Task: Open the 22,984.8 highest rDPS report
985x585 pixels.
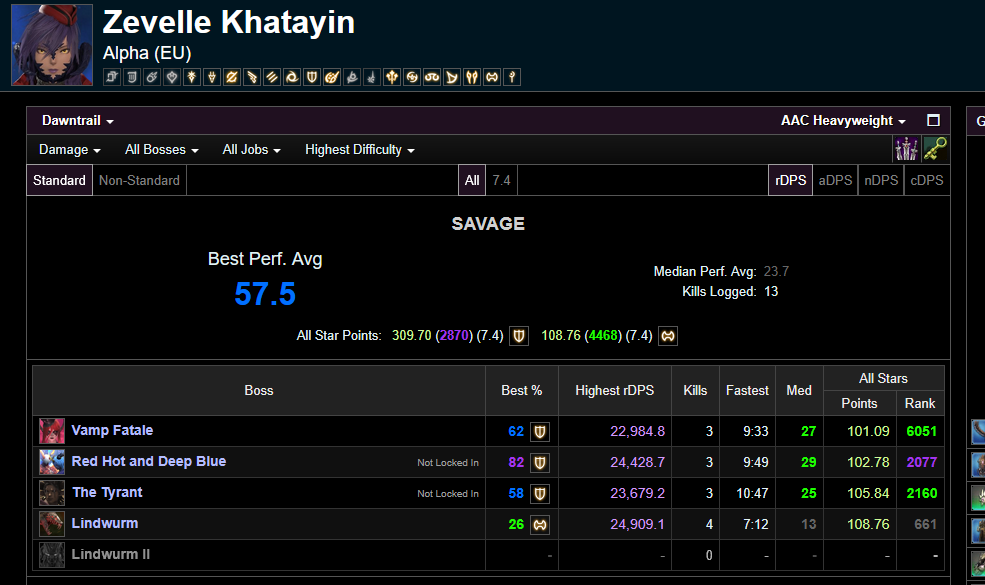Action: [x=638, y=431]
